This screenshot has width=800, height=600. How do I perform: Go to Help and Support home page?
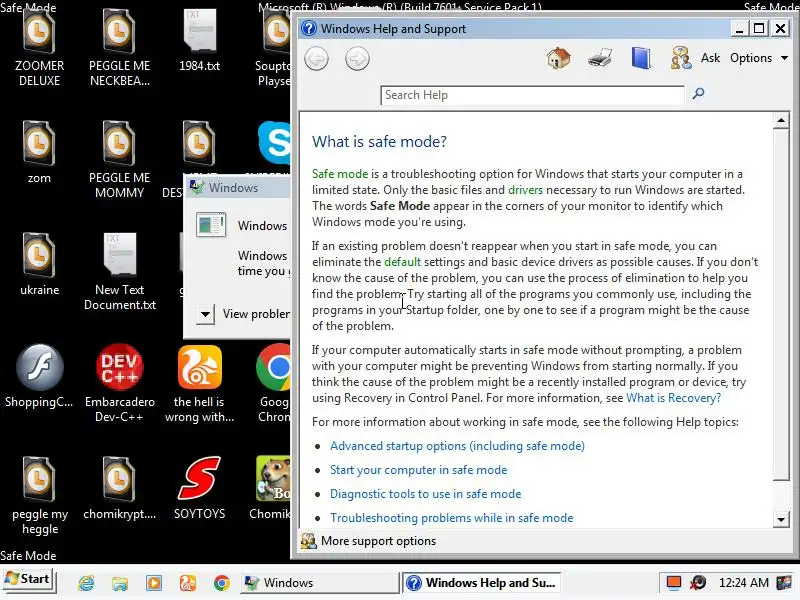tap(558, 58)
